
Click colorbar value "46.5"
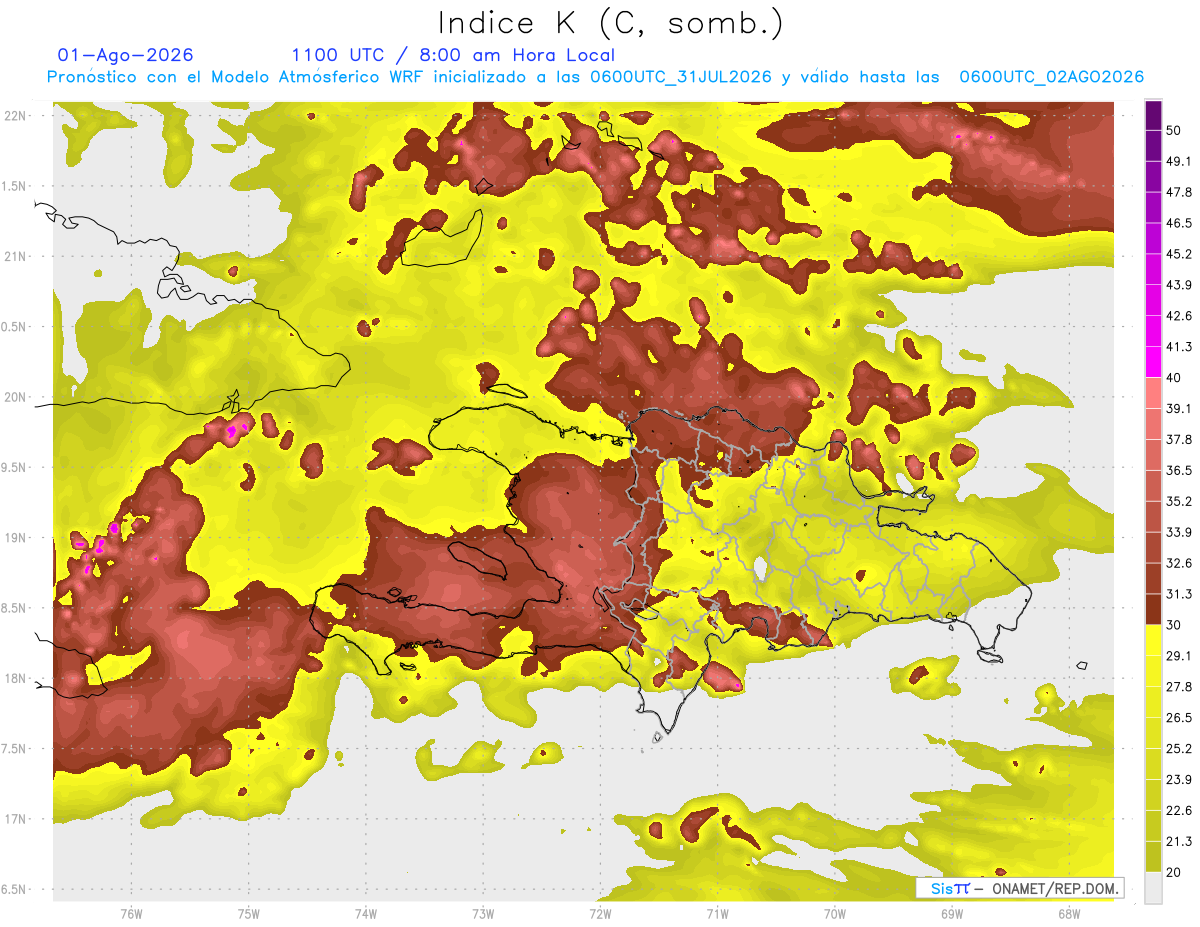1178,223
